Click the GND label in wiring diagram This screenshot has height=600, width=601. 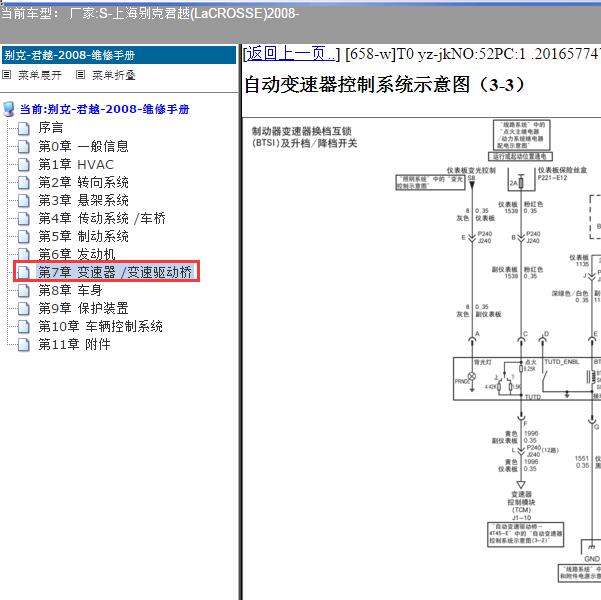click(592, 559)
